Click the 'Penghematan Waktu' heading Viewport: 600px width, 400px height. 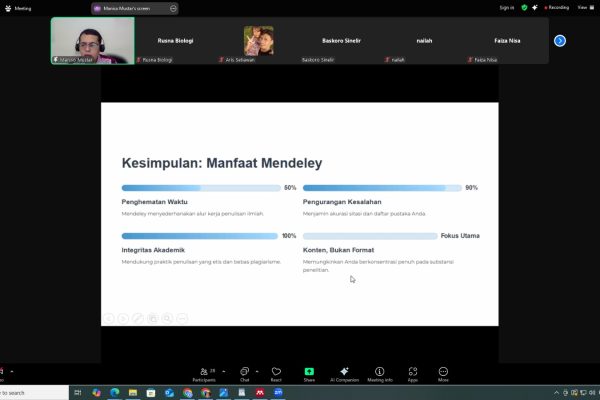pos(155,202)
